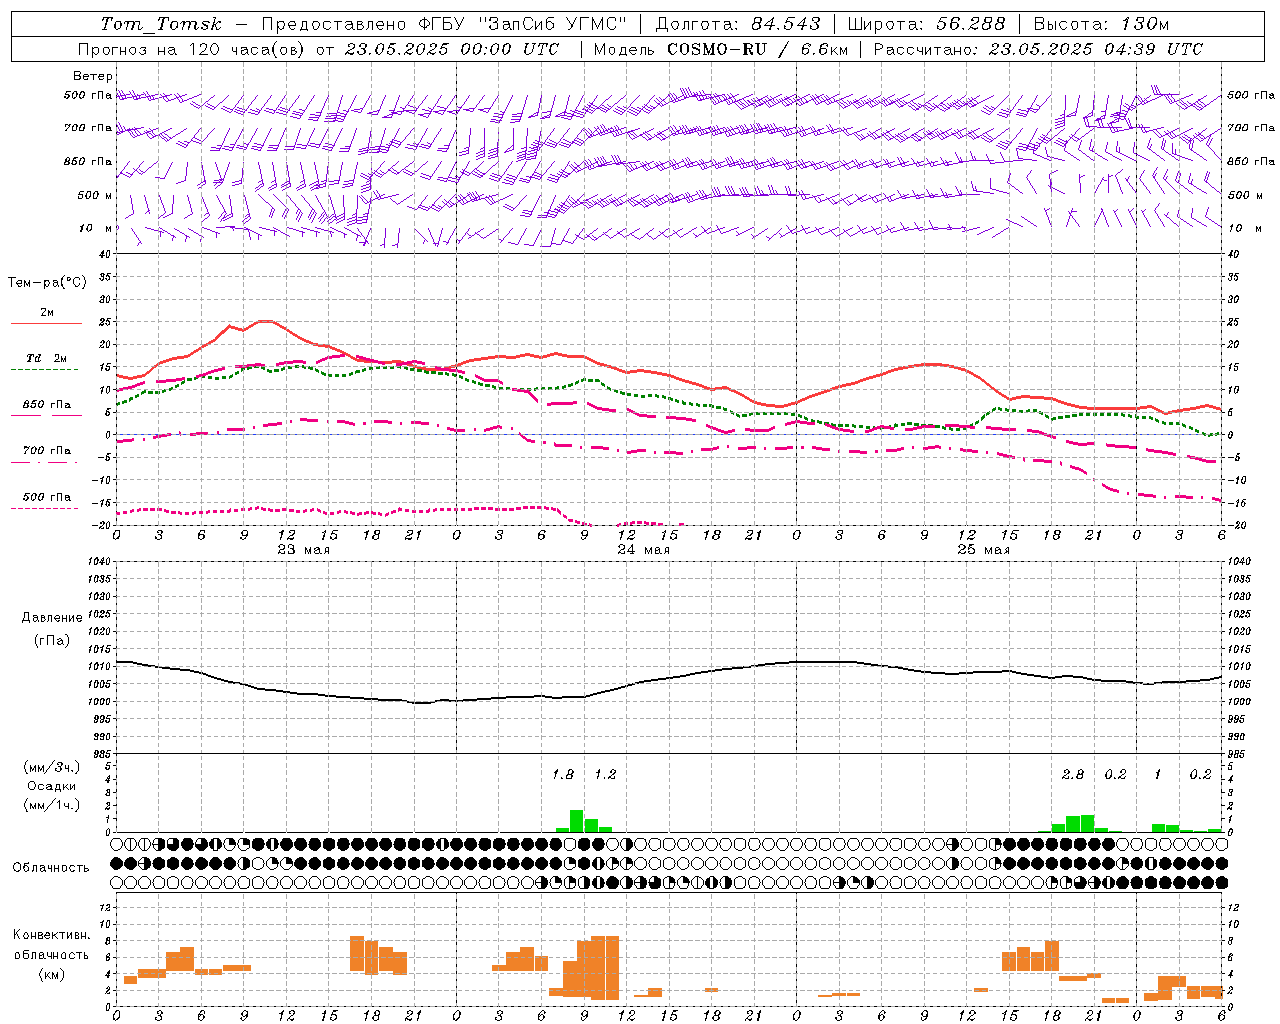Viewport: 1280px width, 1024px height.
Task: Click the (мм/1ч.) unit label
Action: pos(51,805)
